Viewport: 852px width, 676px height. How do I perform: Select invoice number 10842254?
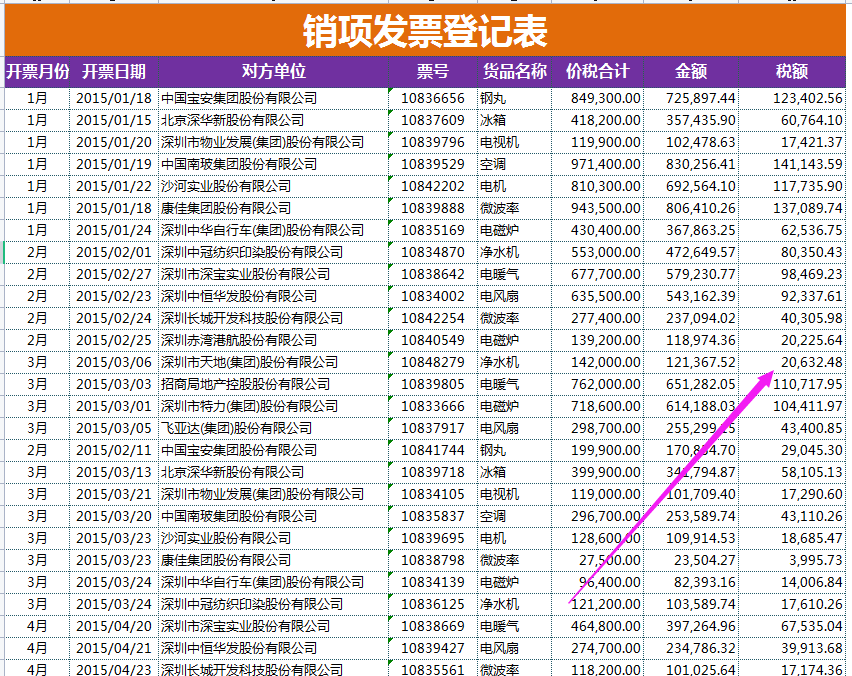point(433,318)
